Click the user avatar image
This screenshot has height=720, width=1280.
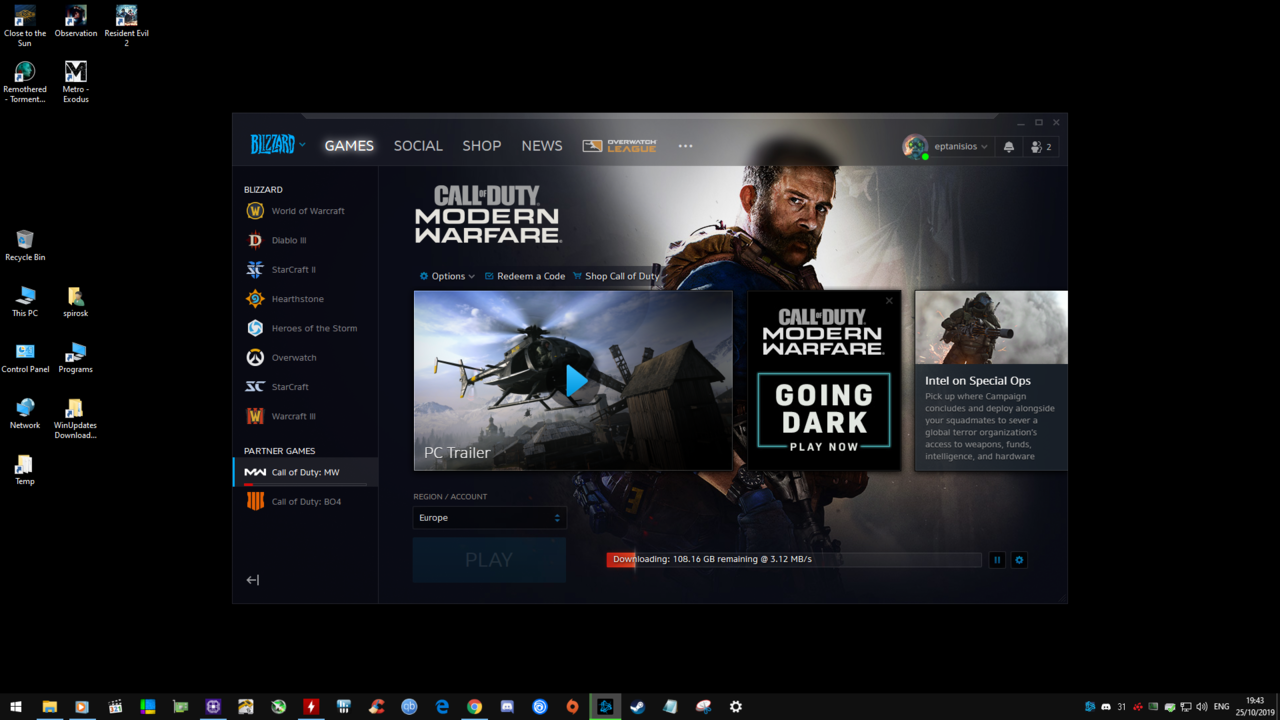click(x=914, y=146)
